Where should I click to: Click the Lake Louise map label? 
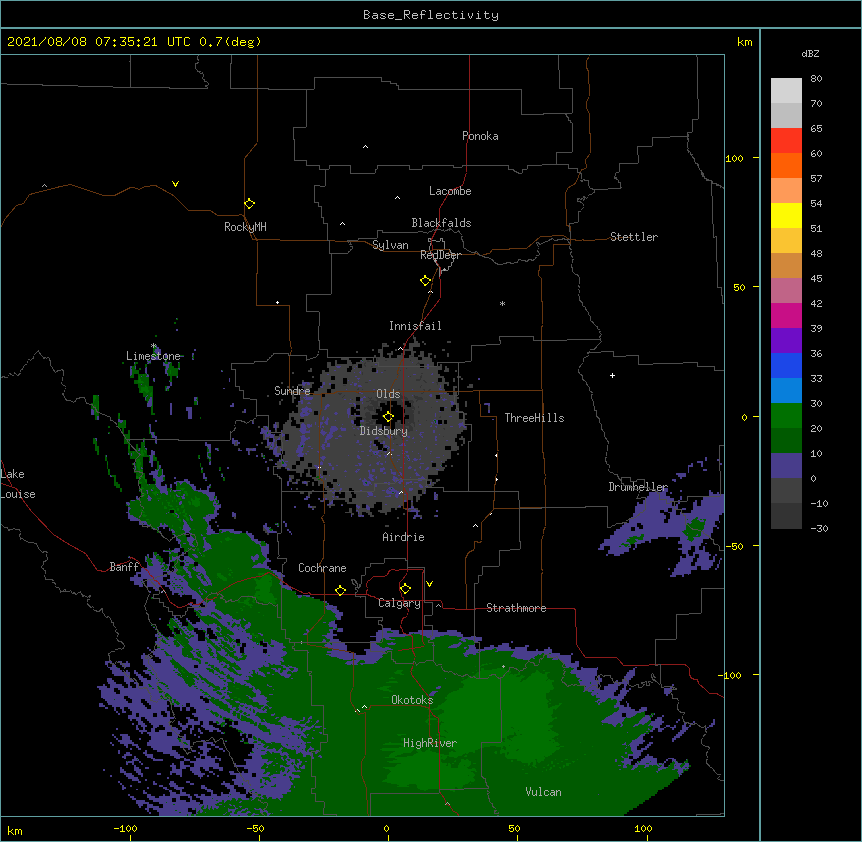point(18,484)
